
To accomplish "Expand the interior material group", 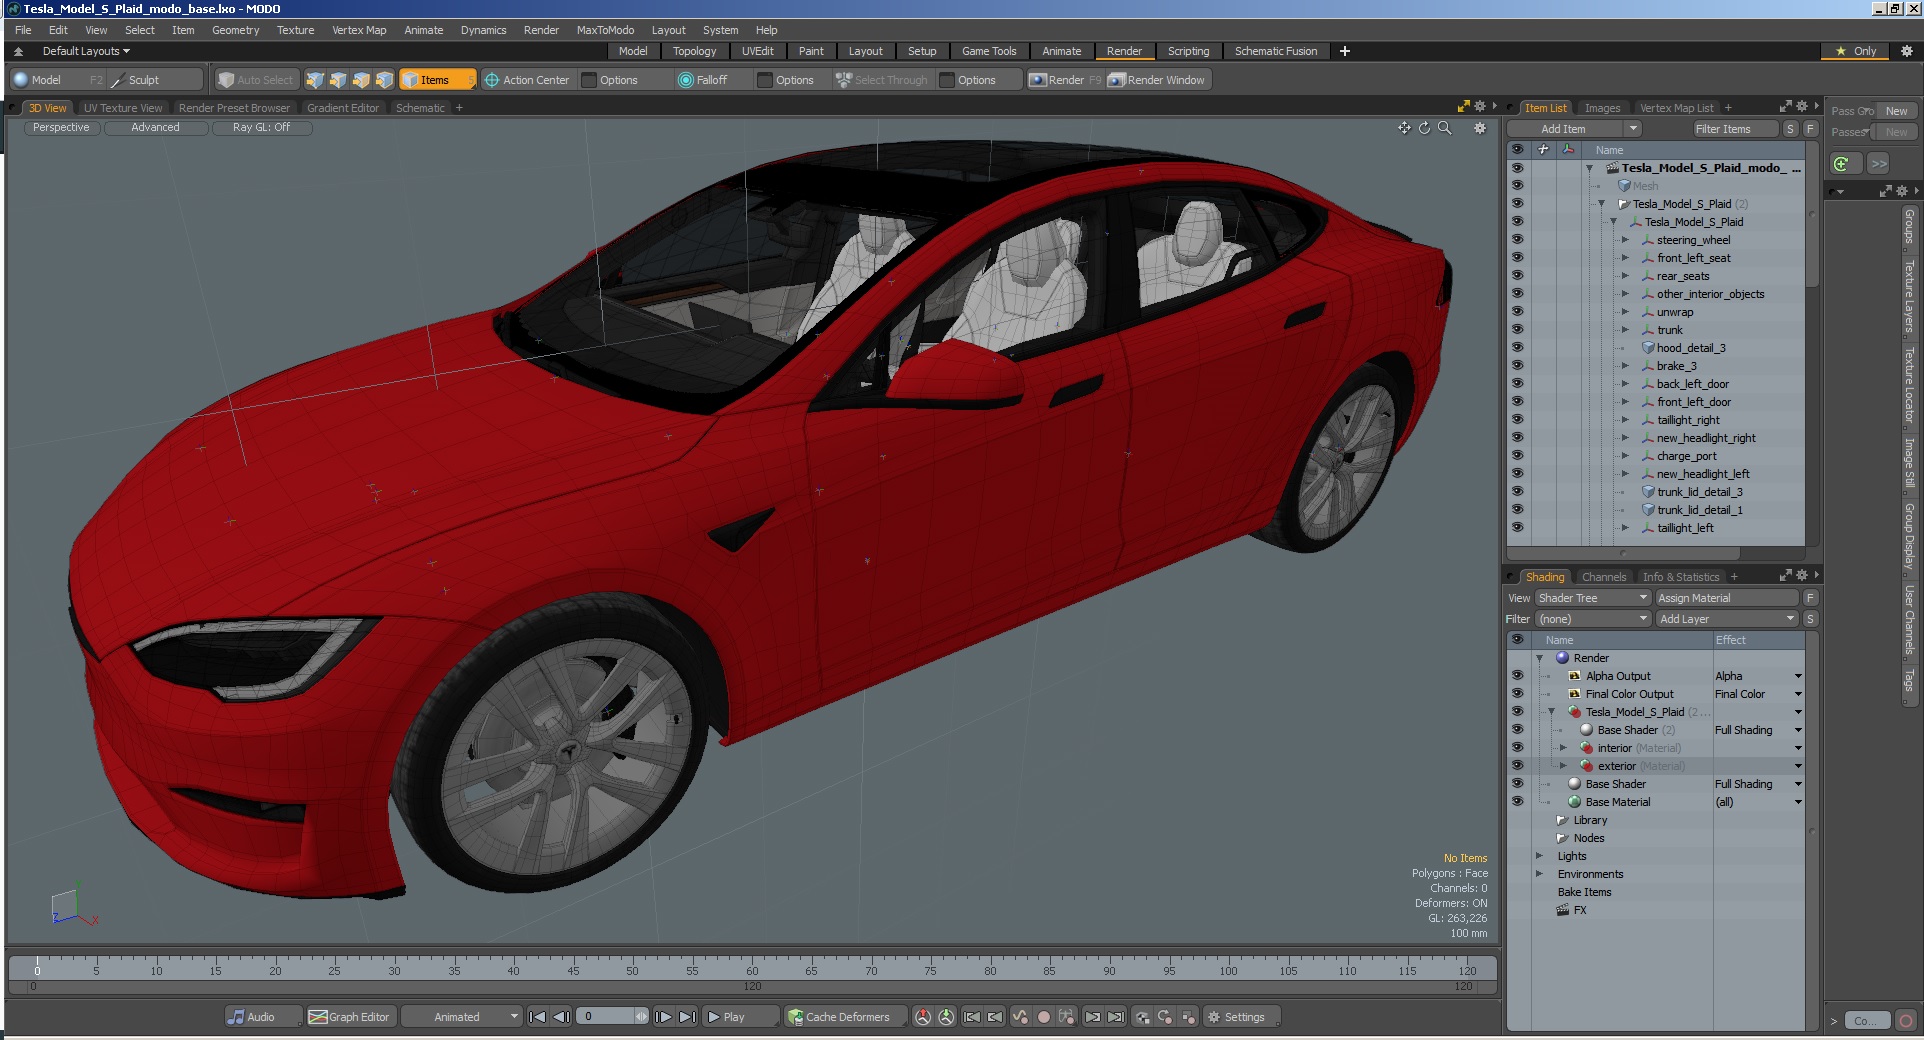I will tap(1563, 748).
